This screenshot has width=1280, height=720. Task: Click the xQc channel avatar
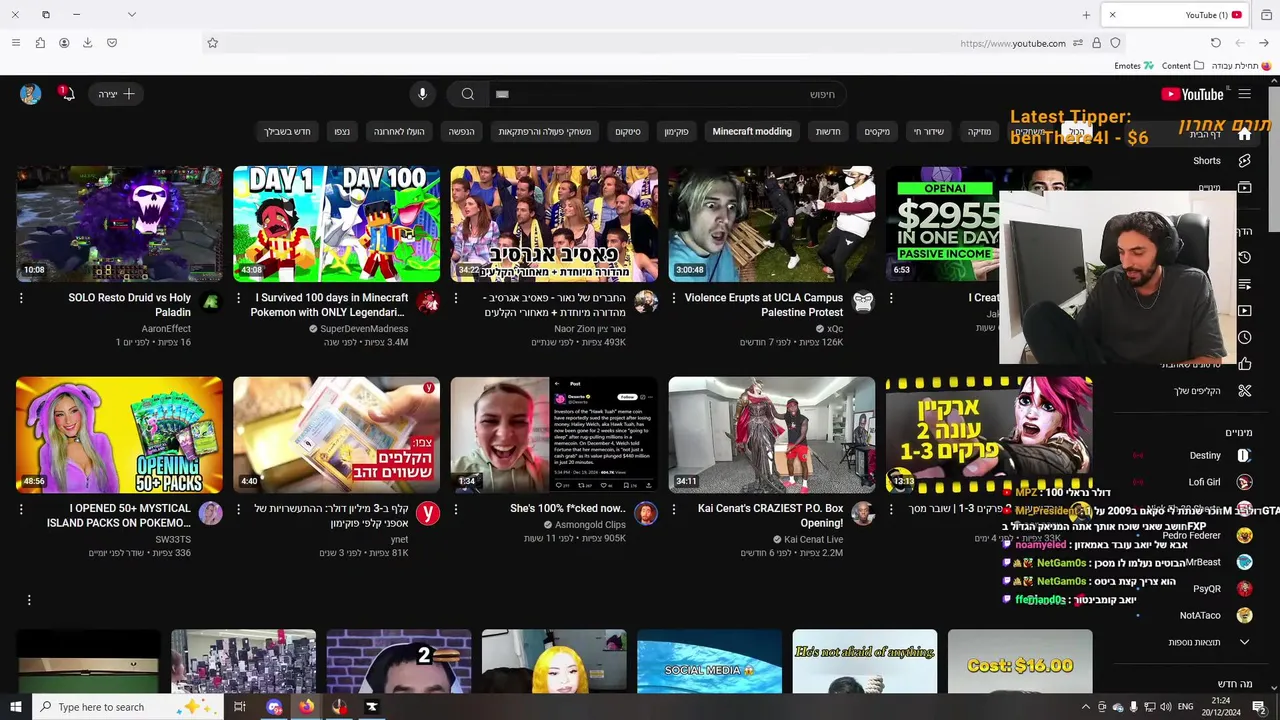tap(863, 302)
